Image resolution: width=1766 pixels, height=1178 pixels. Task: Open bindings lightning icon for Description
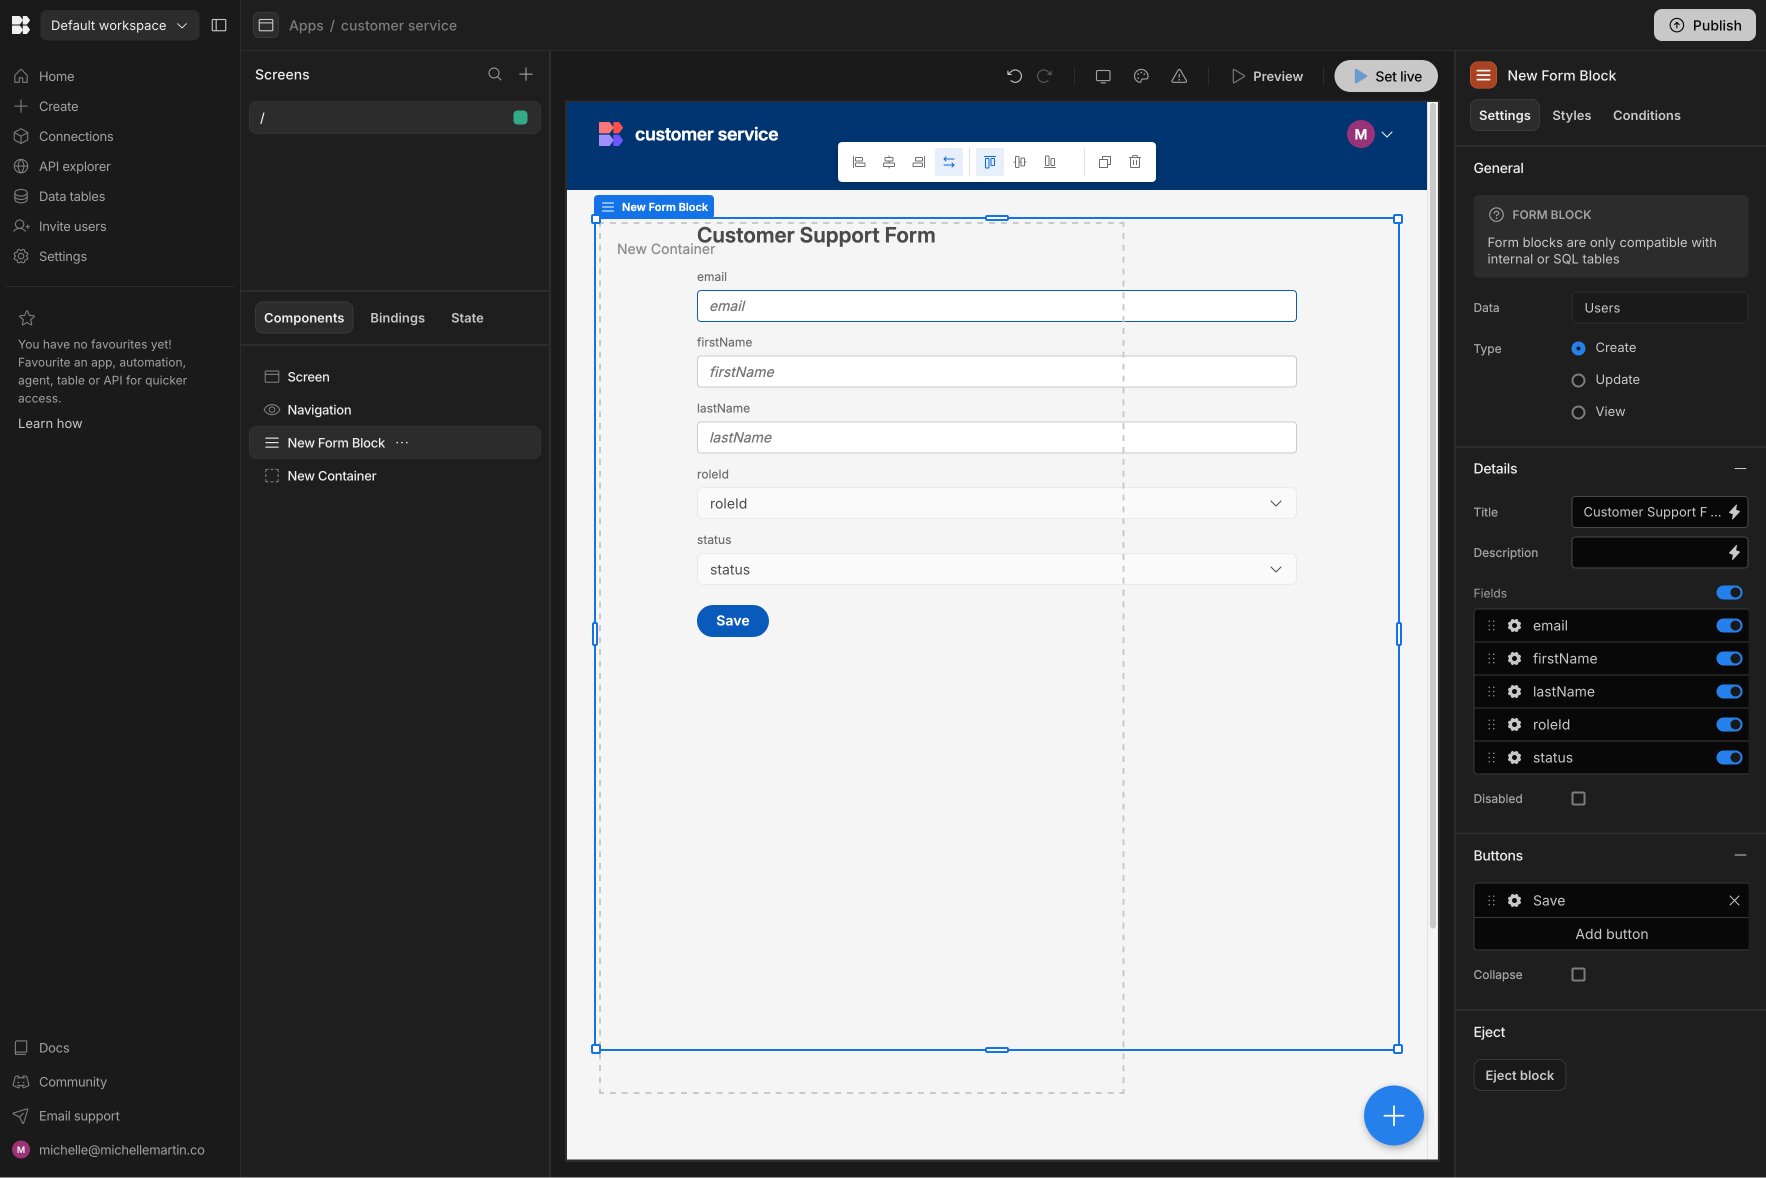tap(1734, 553)
